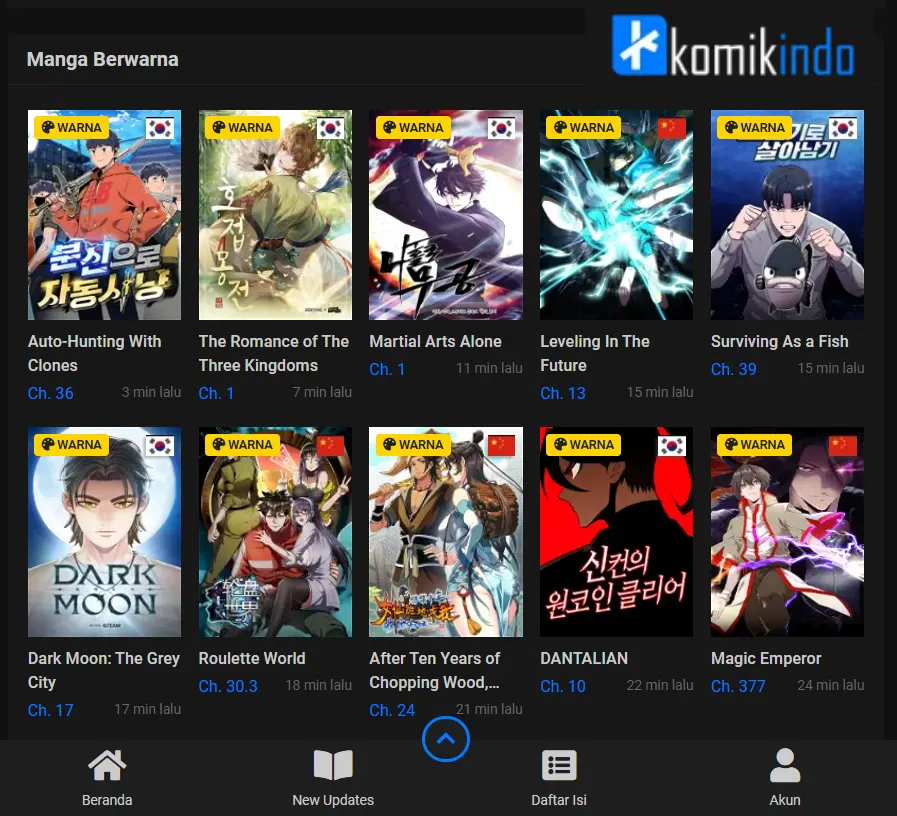
Task: Switch to Akun tab label
Action: [x=785, y=800]
